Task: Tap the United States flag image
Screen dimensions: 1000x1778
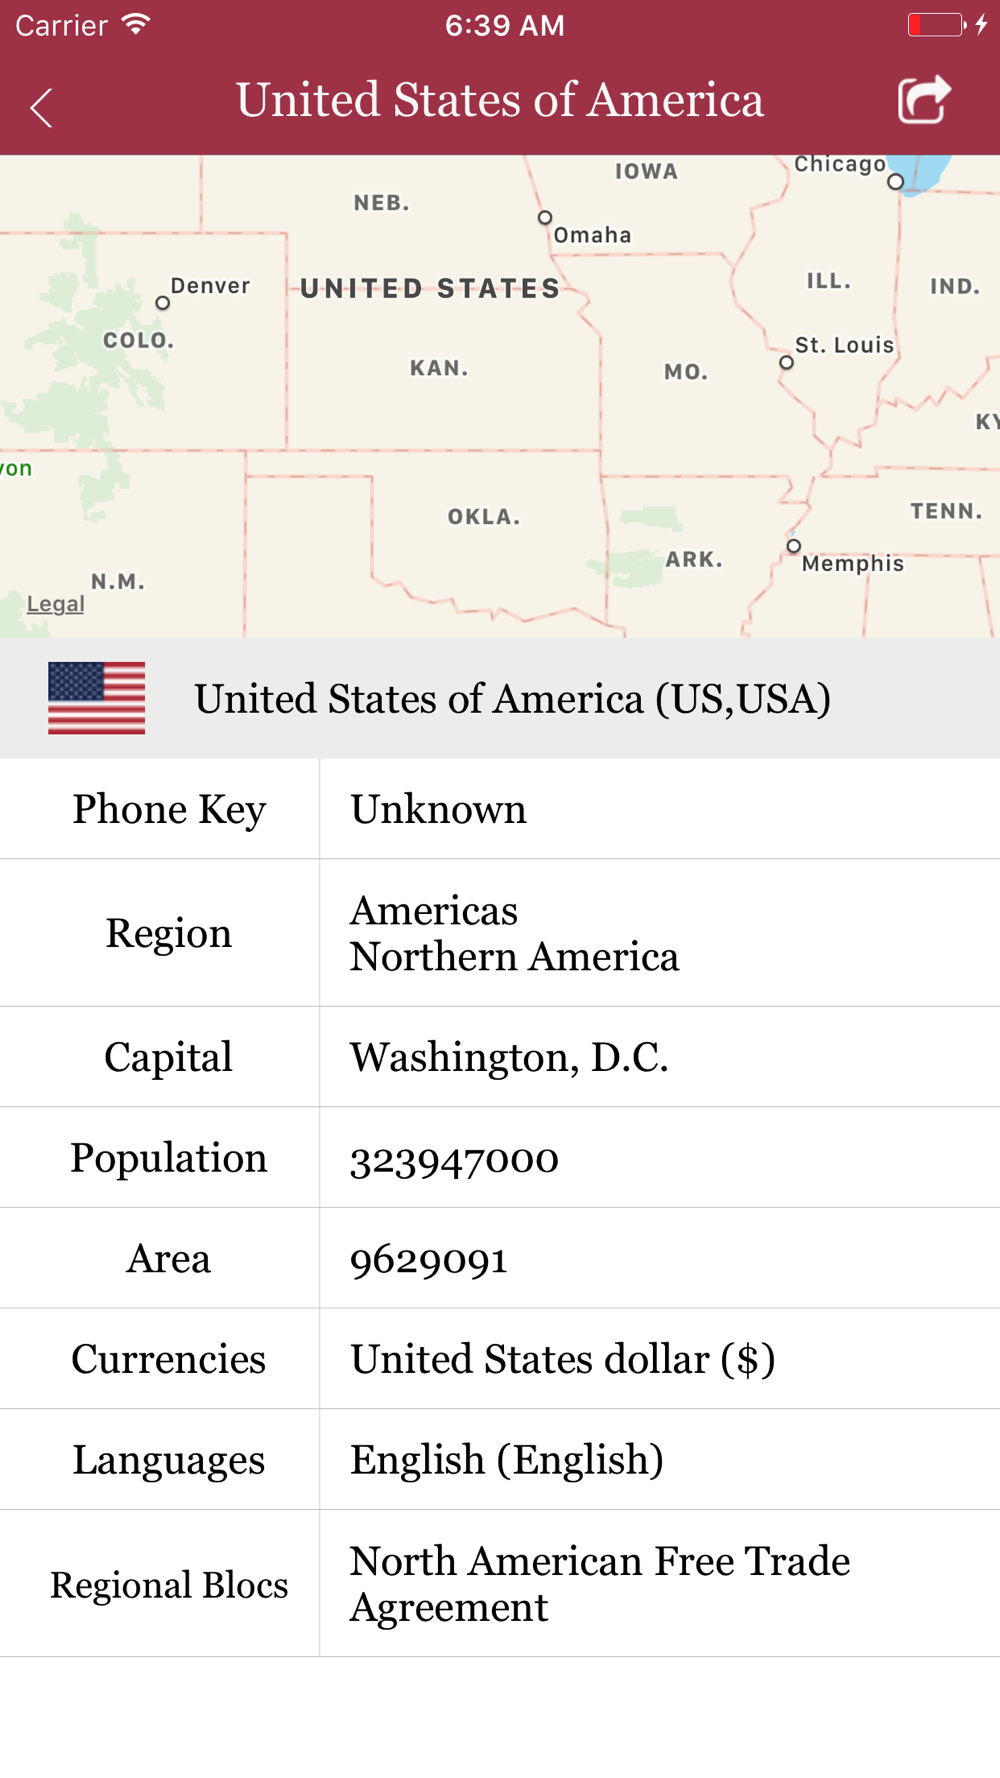Action: click(97, 698)
